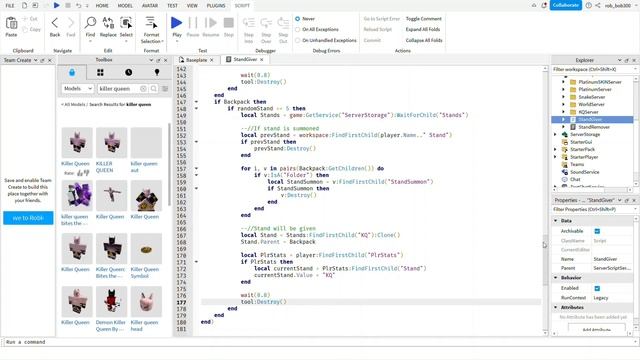Click Add Attribute button

click(597, 329)
